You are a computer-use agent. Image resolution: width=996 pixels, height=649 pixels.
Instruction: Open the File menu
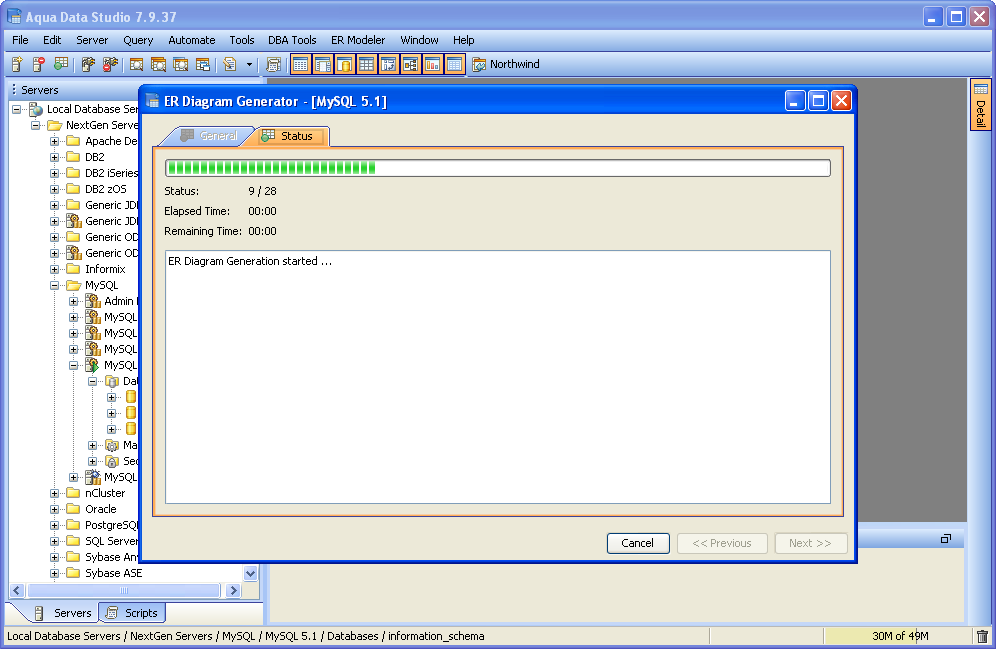tap(20, 40)
